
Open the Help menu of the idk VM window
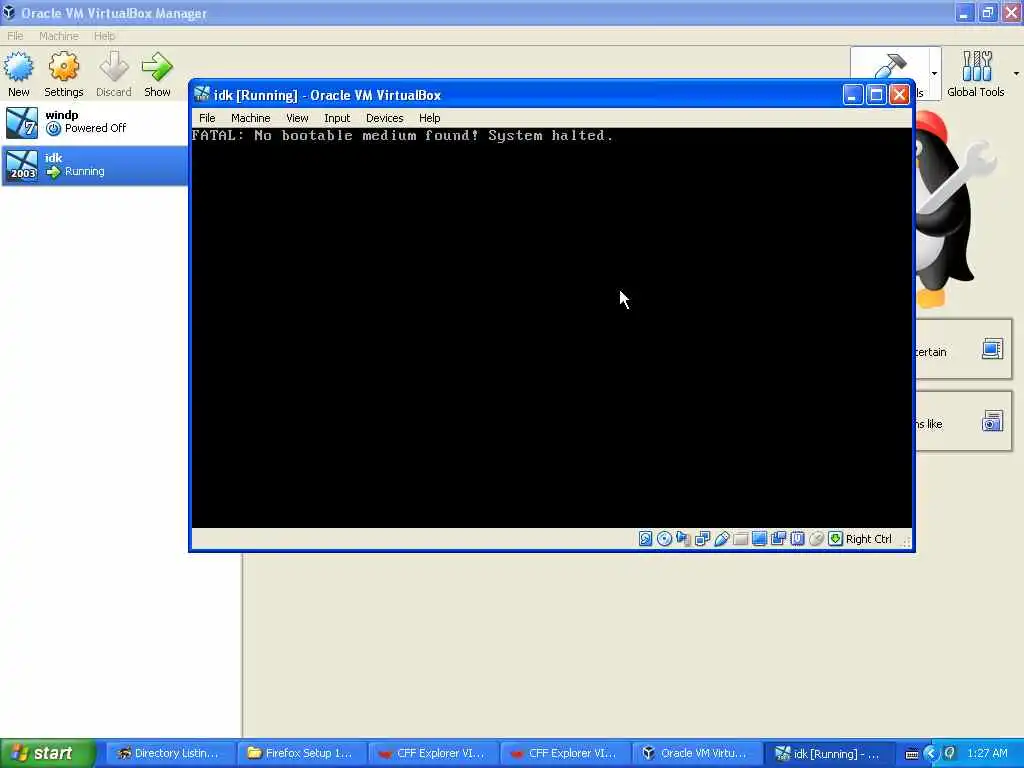(x=429, y=118)
